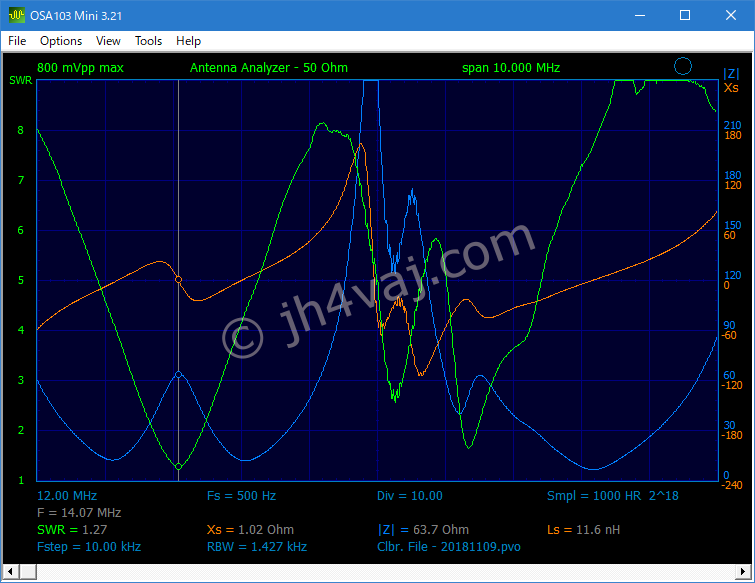The image size is (755, 583).
Task: Click the right scrollbar arrow
Action: pos(743,571)
